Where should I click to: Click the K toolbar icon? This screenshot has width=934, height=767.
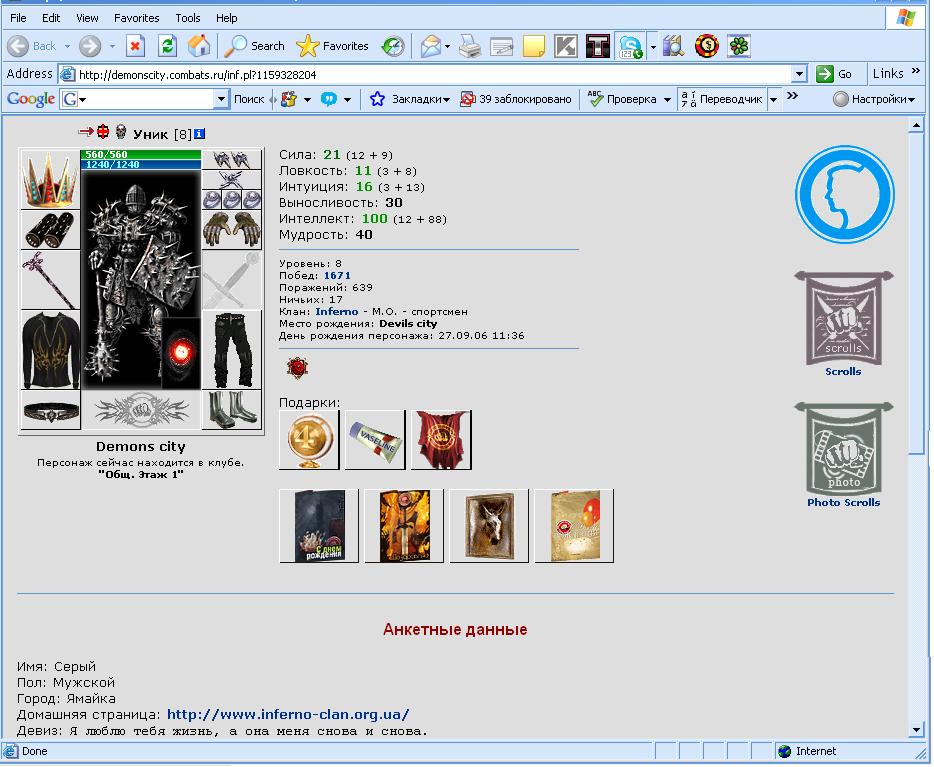click(x=565, y=46)
